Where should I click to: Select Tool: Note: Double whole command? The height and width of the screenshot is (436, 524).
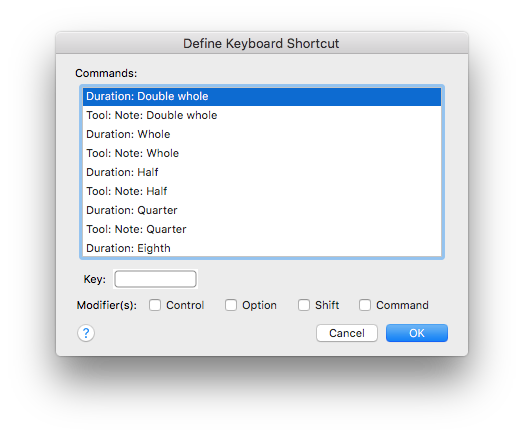[262, 115]
